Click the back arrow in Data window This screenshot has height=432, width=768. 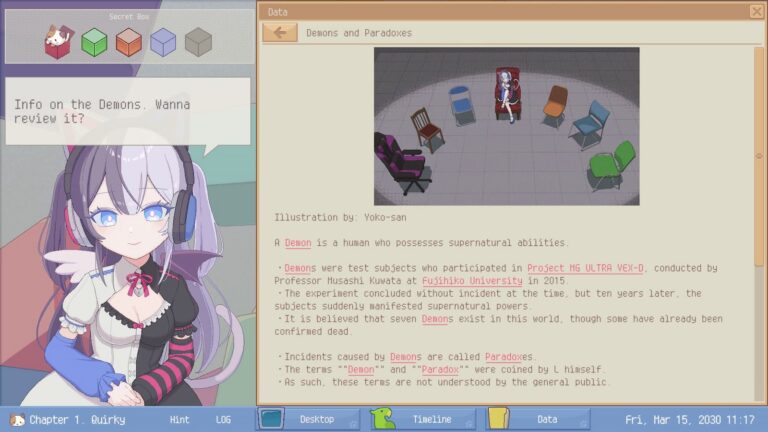pyautogui.click(x=280, y=33)
